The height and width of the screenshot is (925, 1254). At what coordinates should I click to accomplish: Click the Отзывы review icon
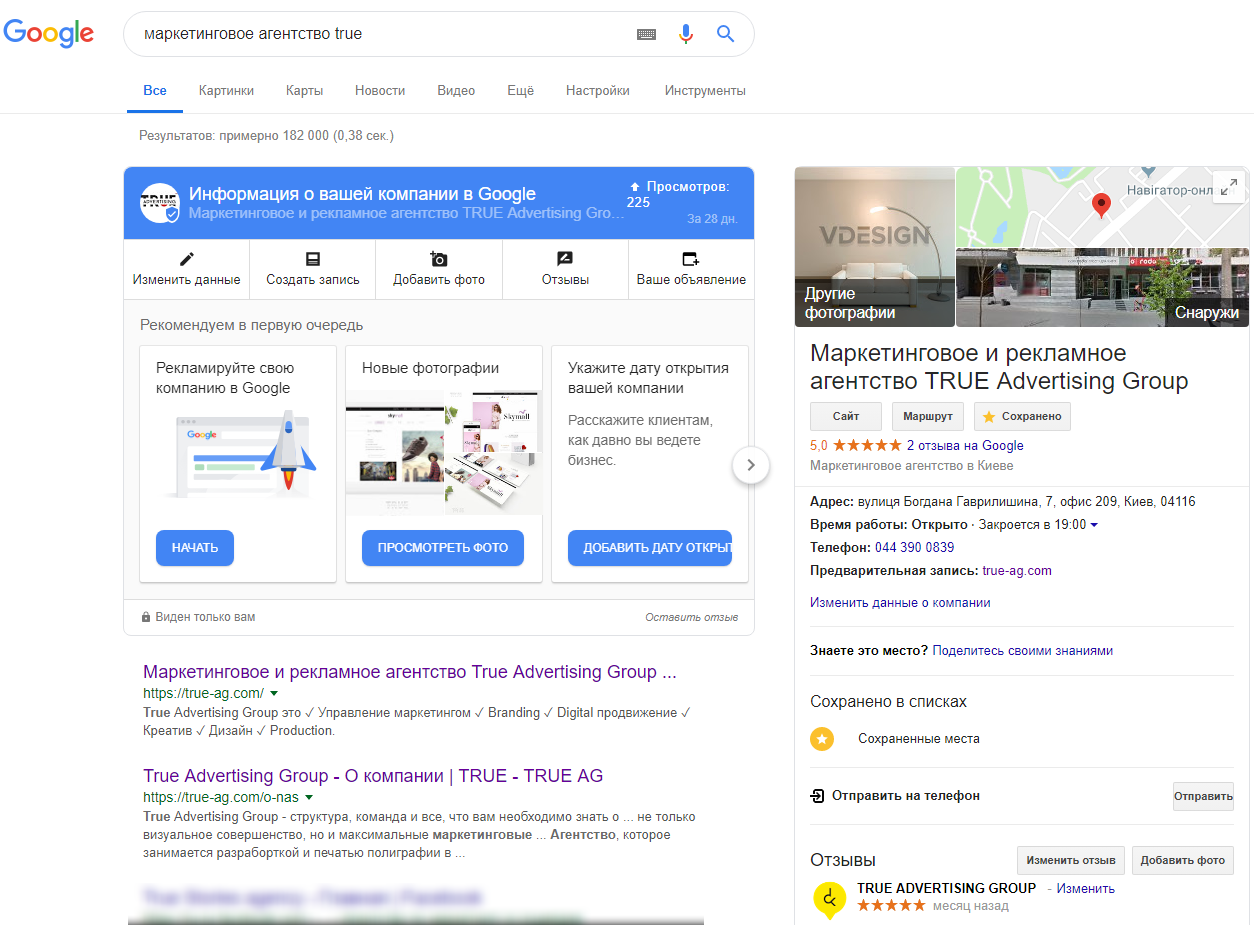point(565,258)
